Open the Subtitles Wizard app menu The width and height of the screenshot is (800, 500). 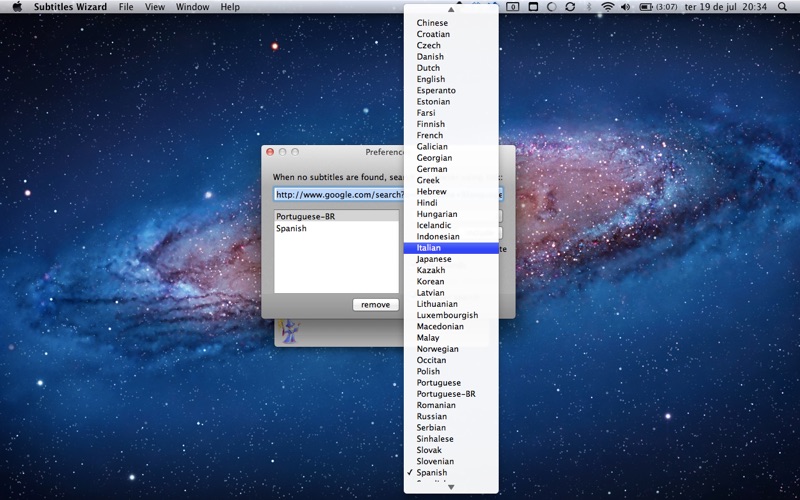point(70,7)
